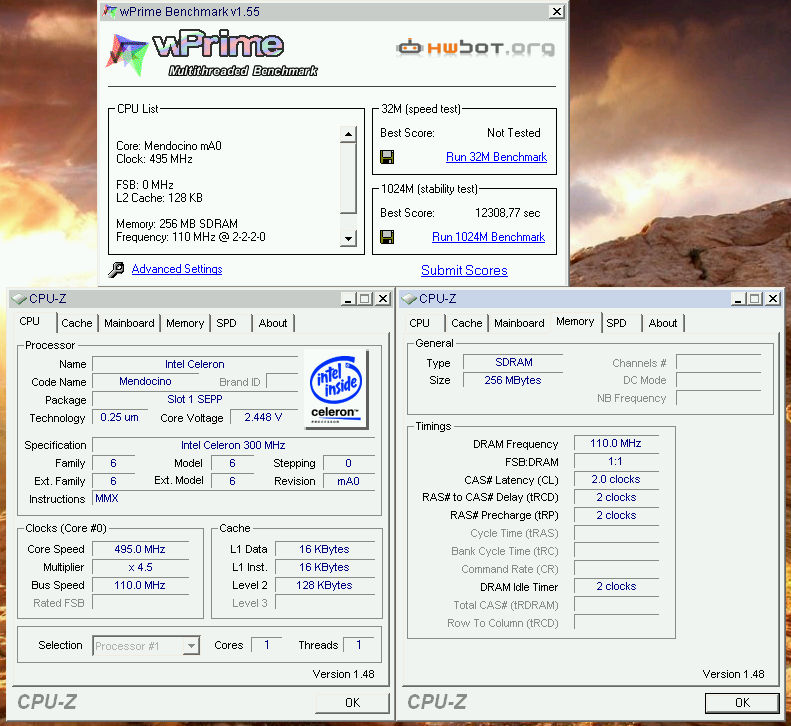
Task: Click the wrench icon beside Advanced Settings
Action: coord(116,269)
